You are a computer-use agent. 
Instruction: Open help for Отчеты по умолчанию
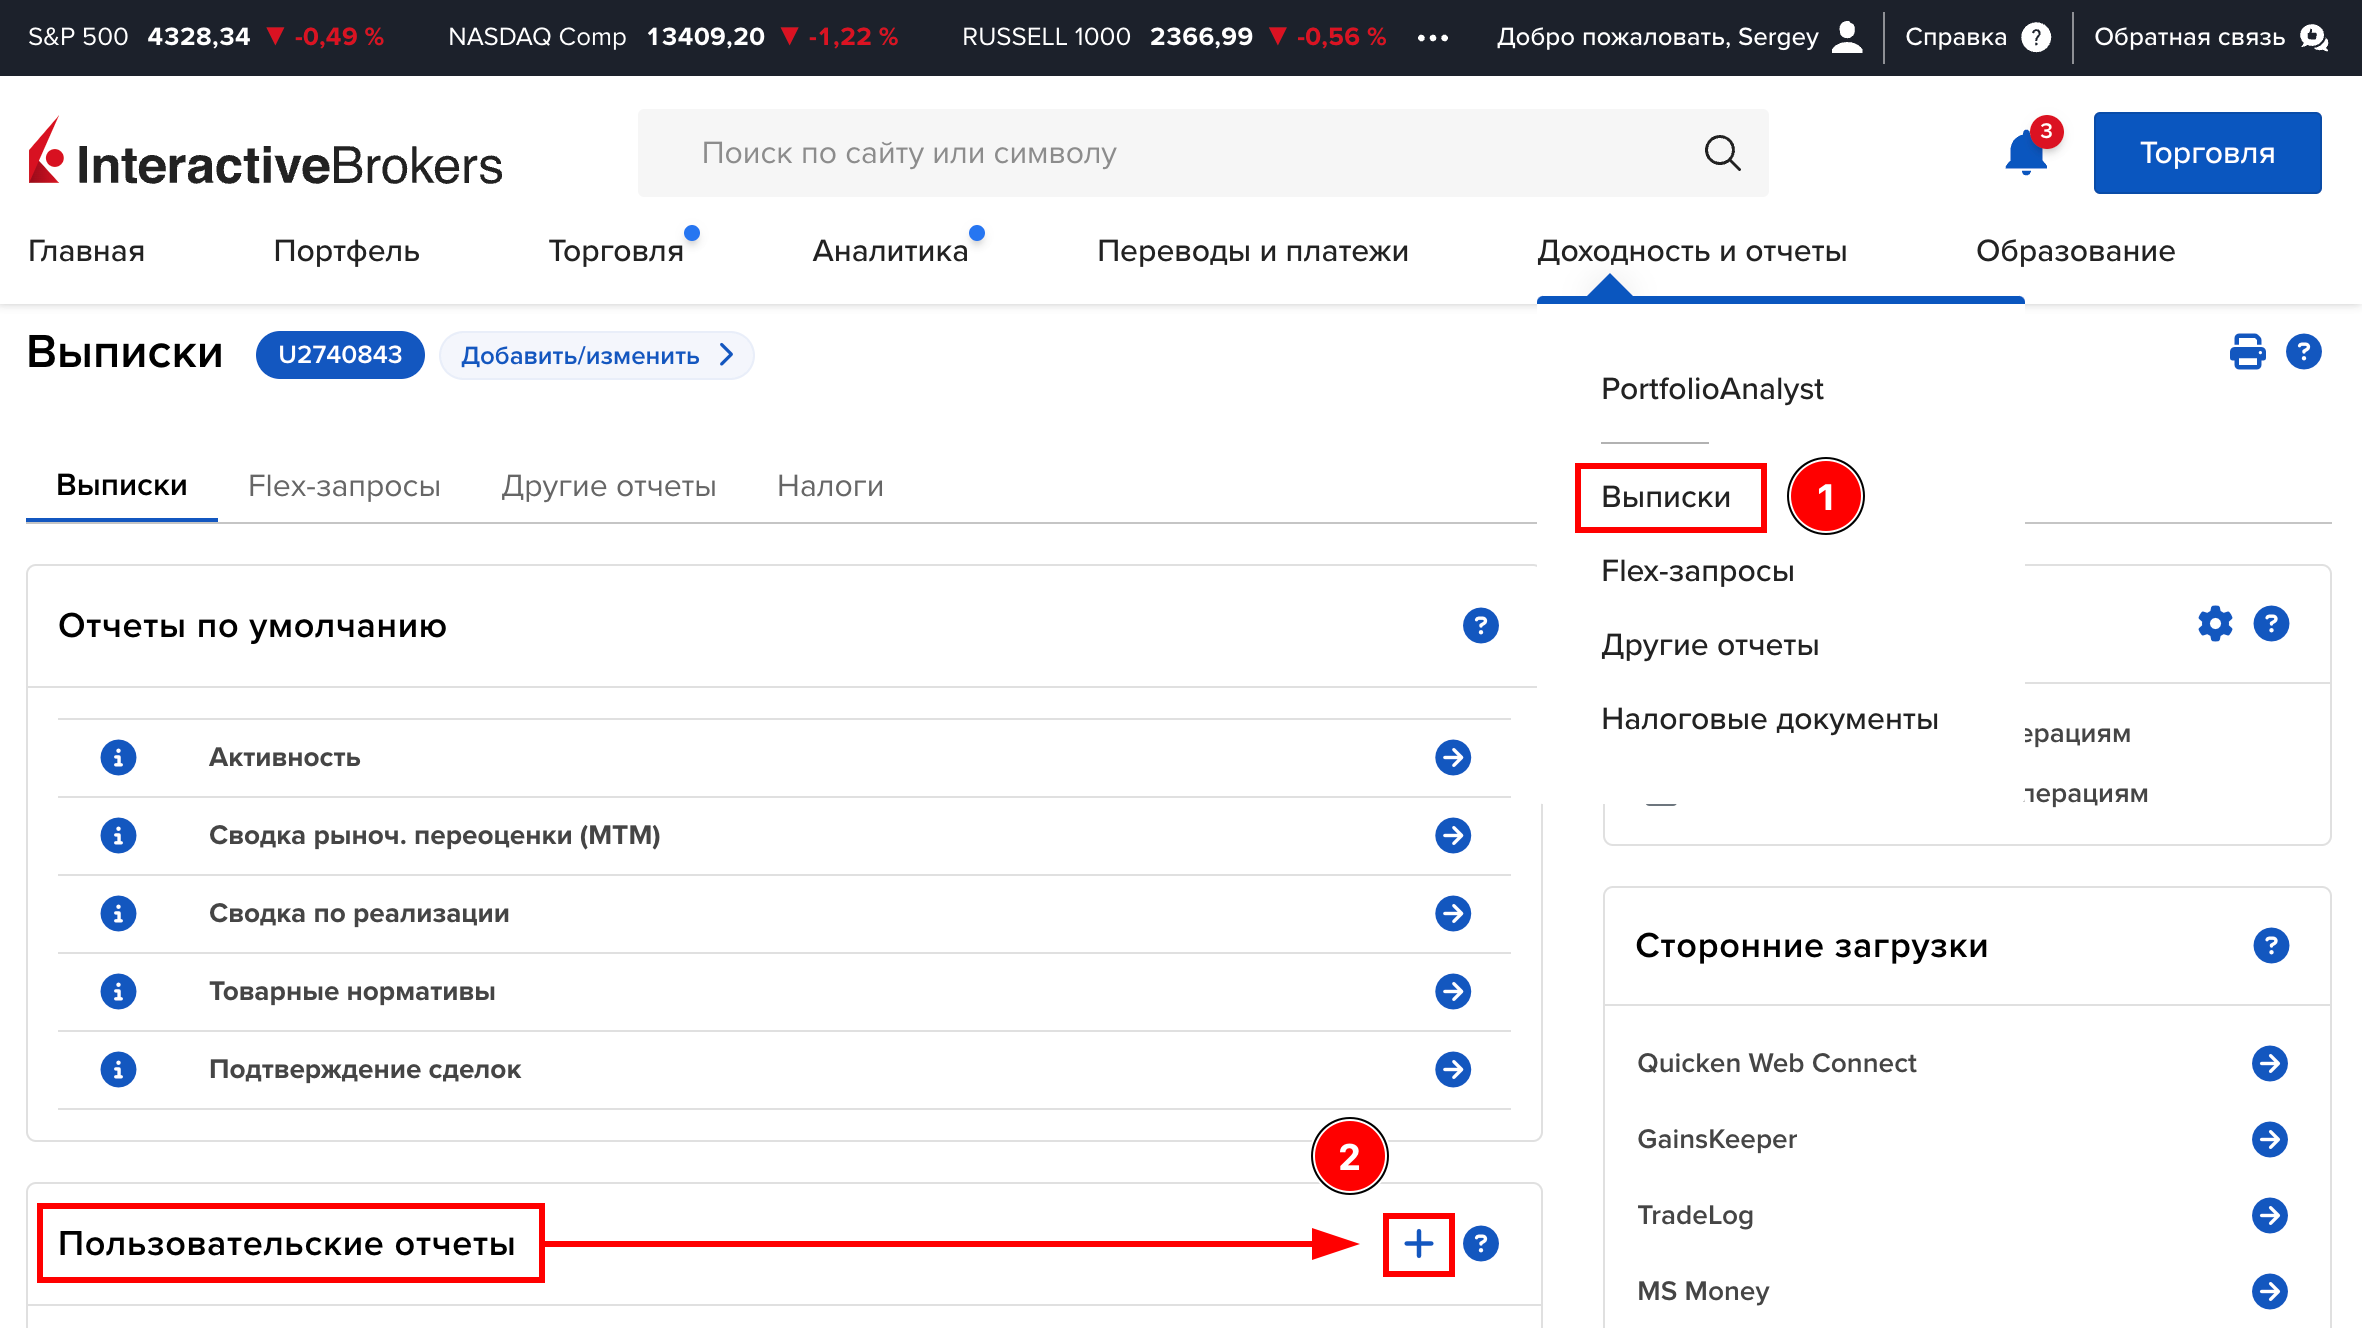[1480, 626]
